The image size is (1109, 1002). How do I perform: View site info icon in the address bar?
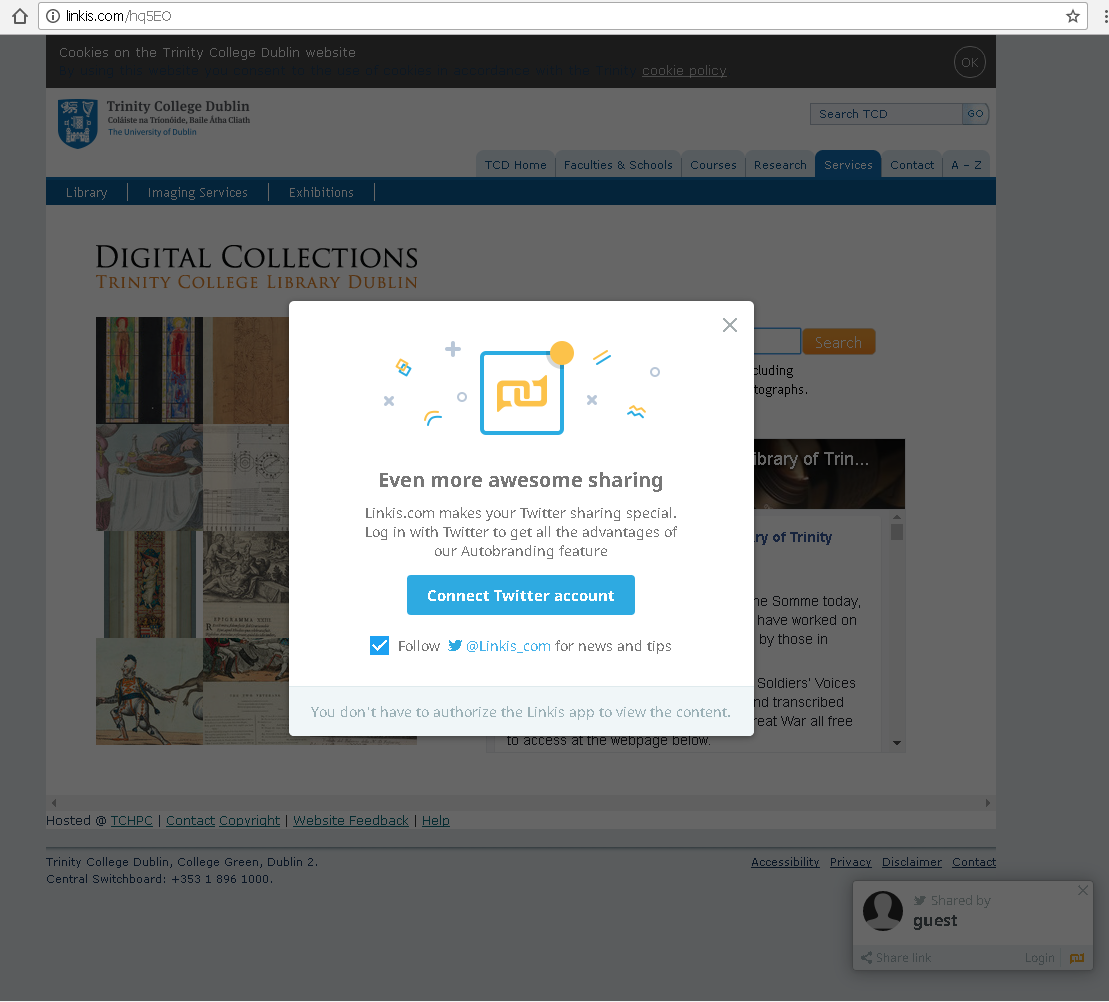tap(54, 16)
